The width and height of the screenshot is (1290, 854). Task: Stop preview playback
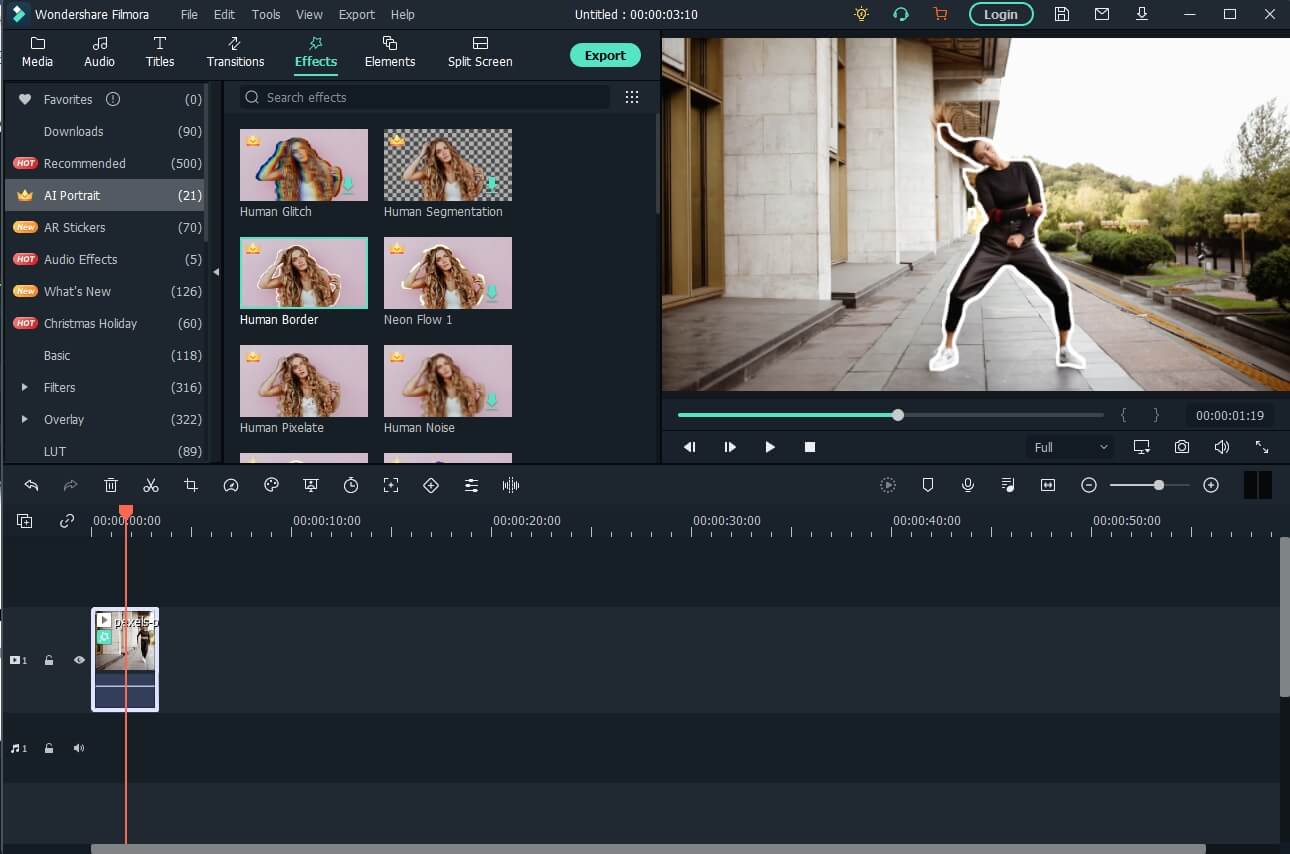point(810,447)
